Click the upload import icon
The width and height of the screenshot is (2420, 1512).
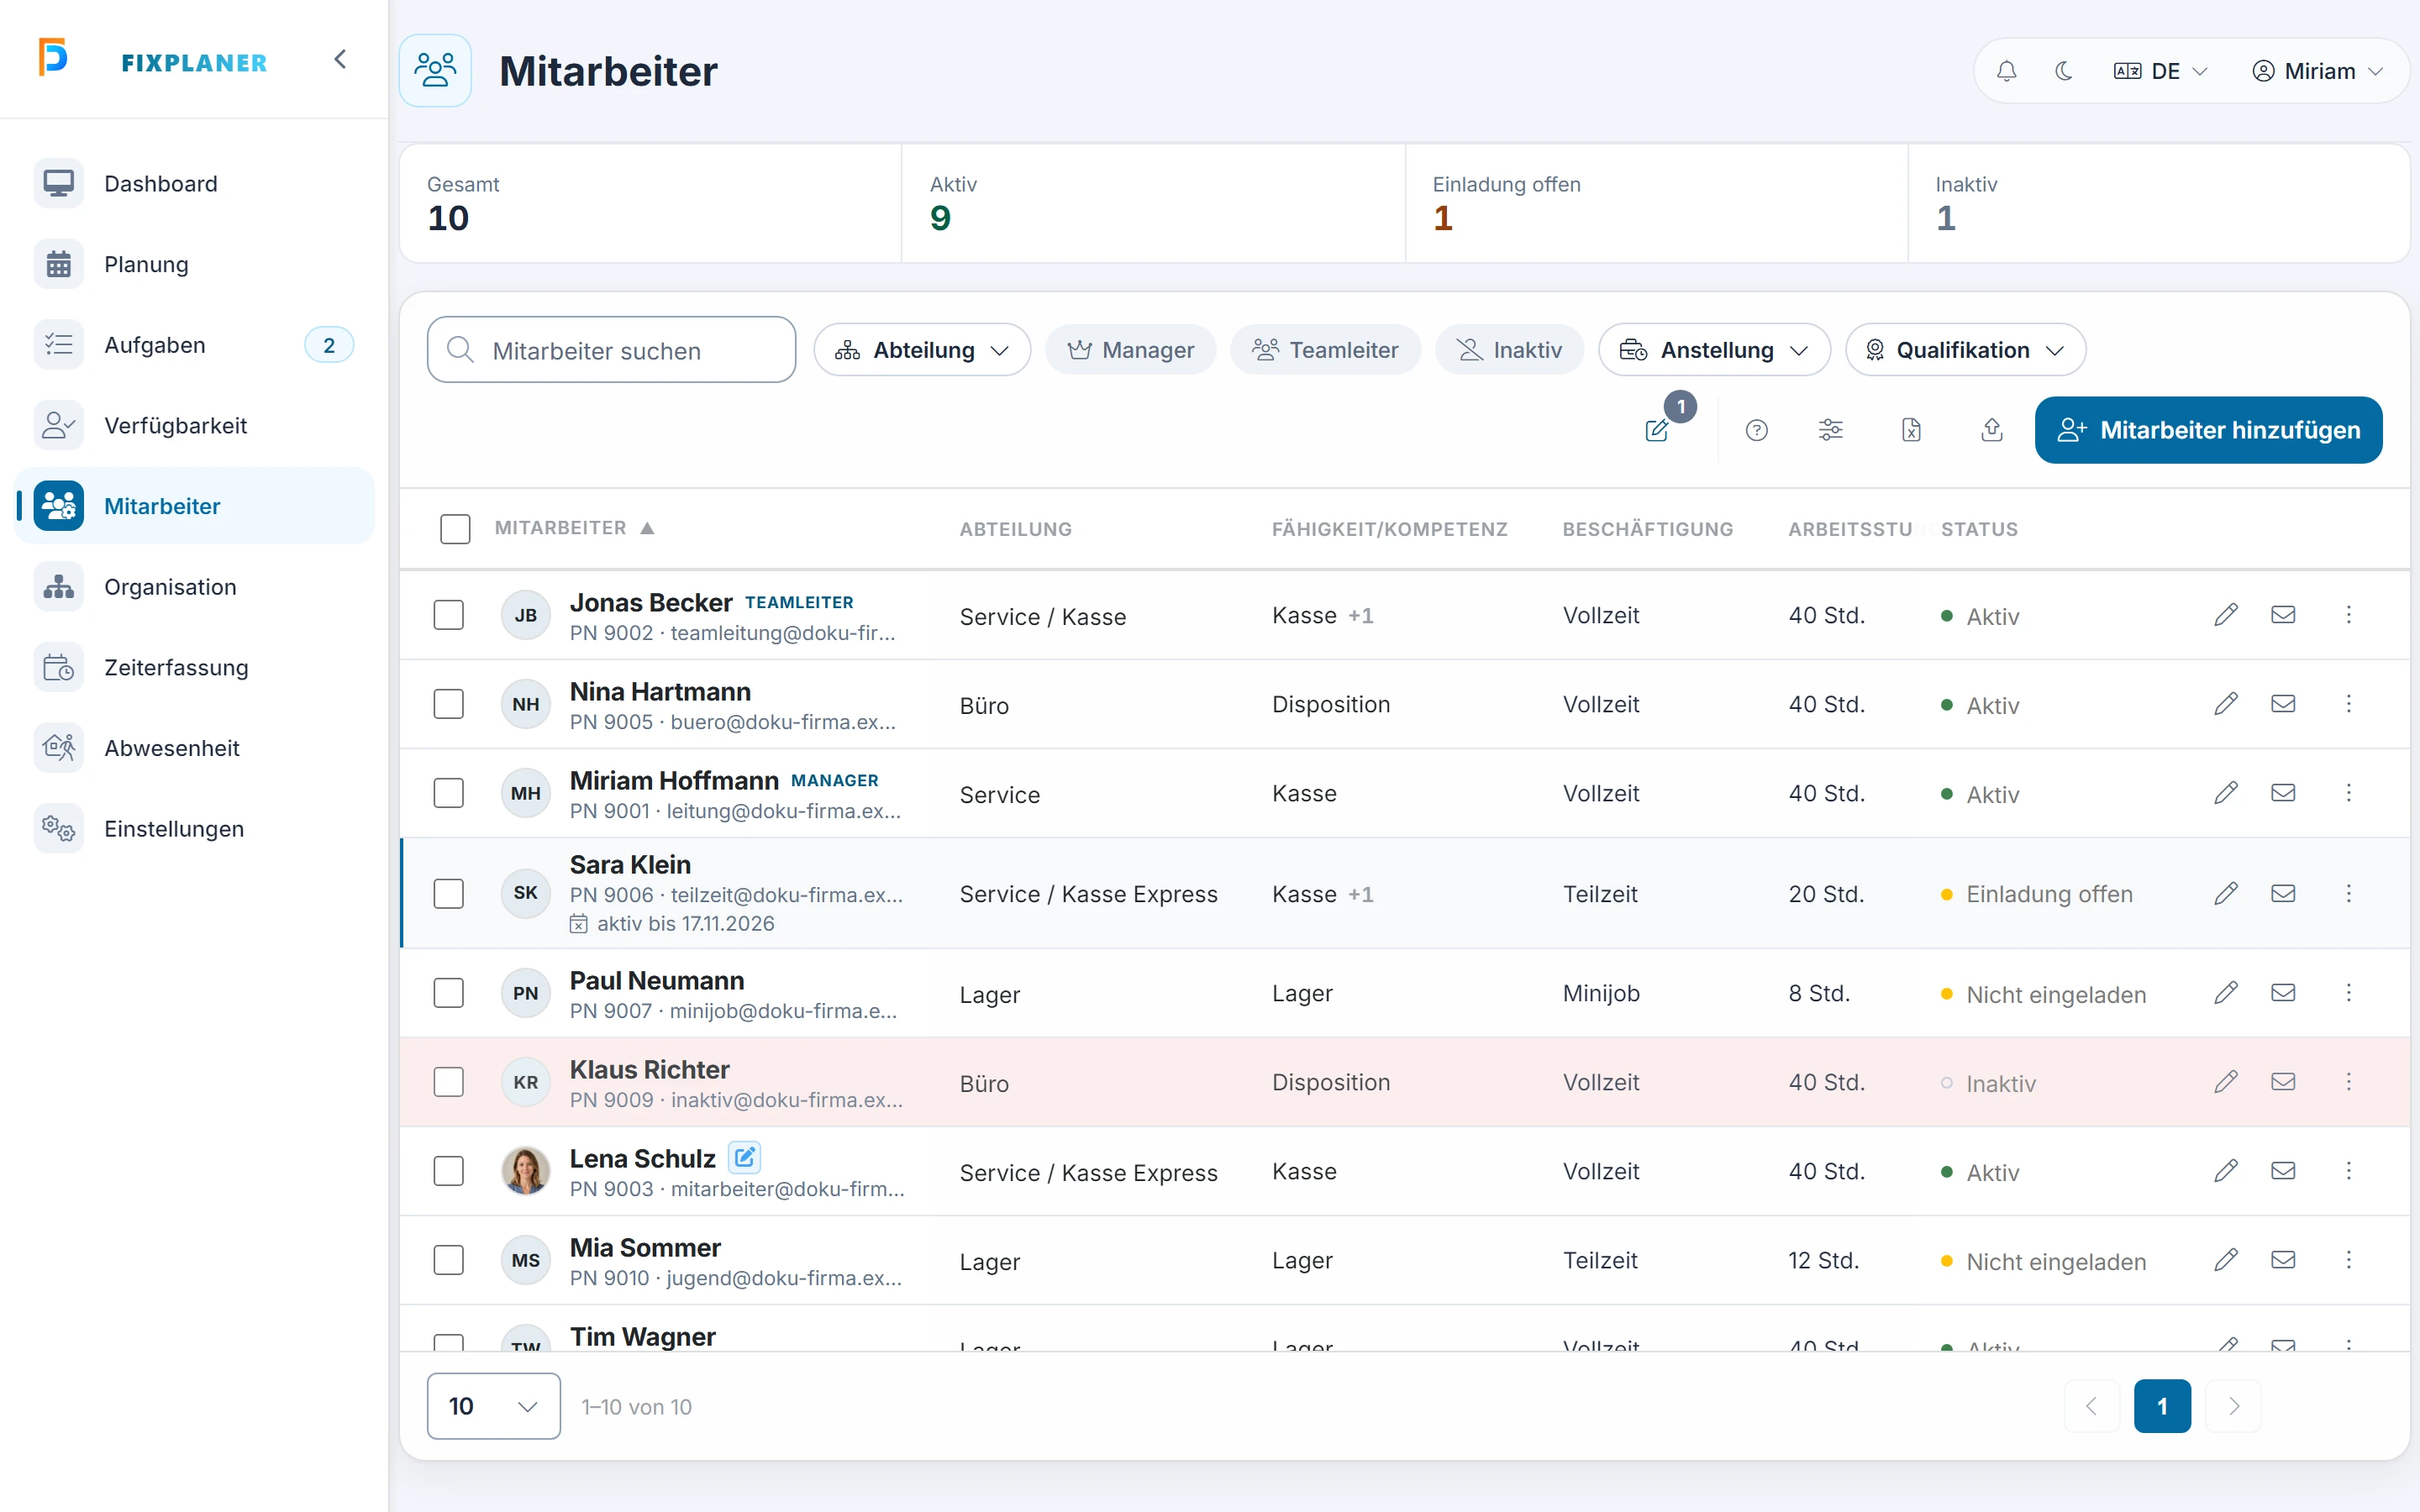pyautogui.click(x=1992, y=430)
